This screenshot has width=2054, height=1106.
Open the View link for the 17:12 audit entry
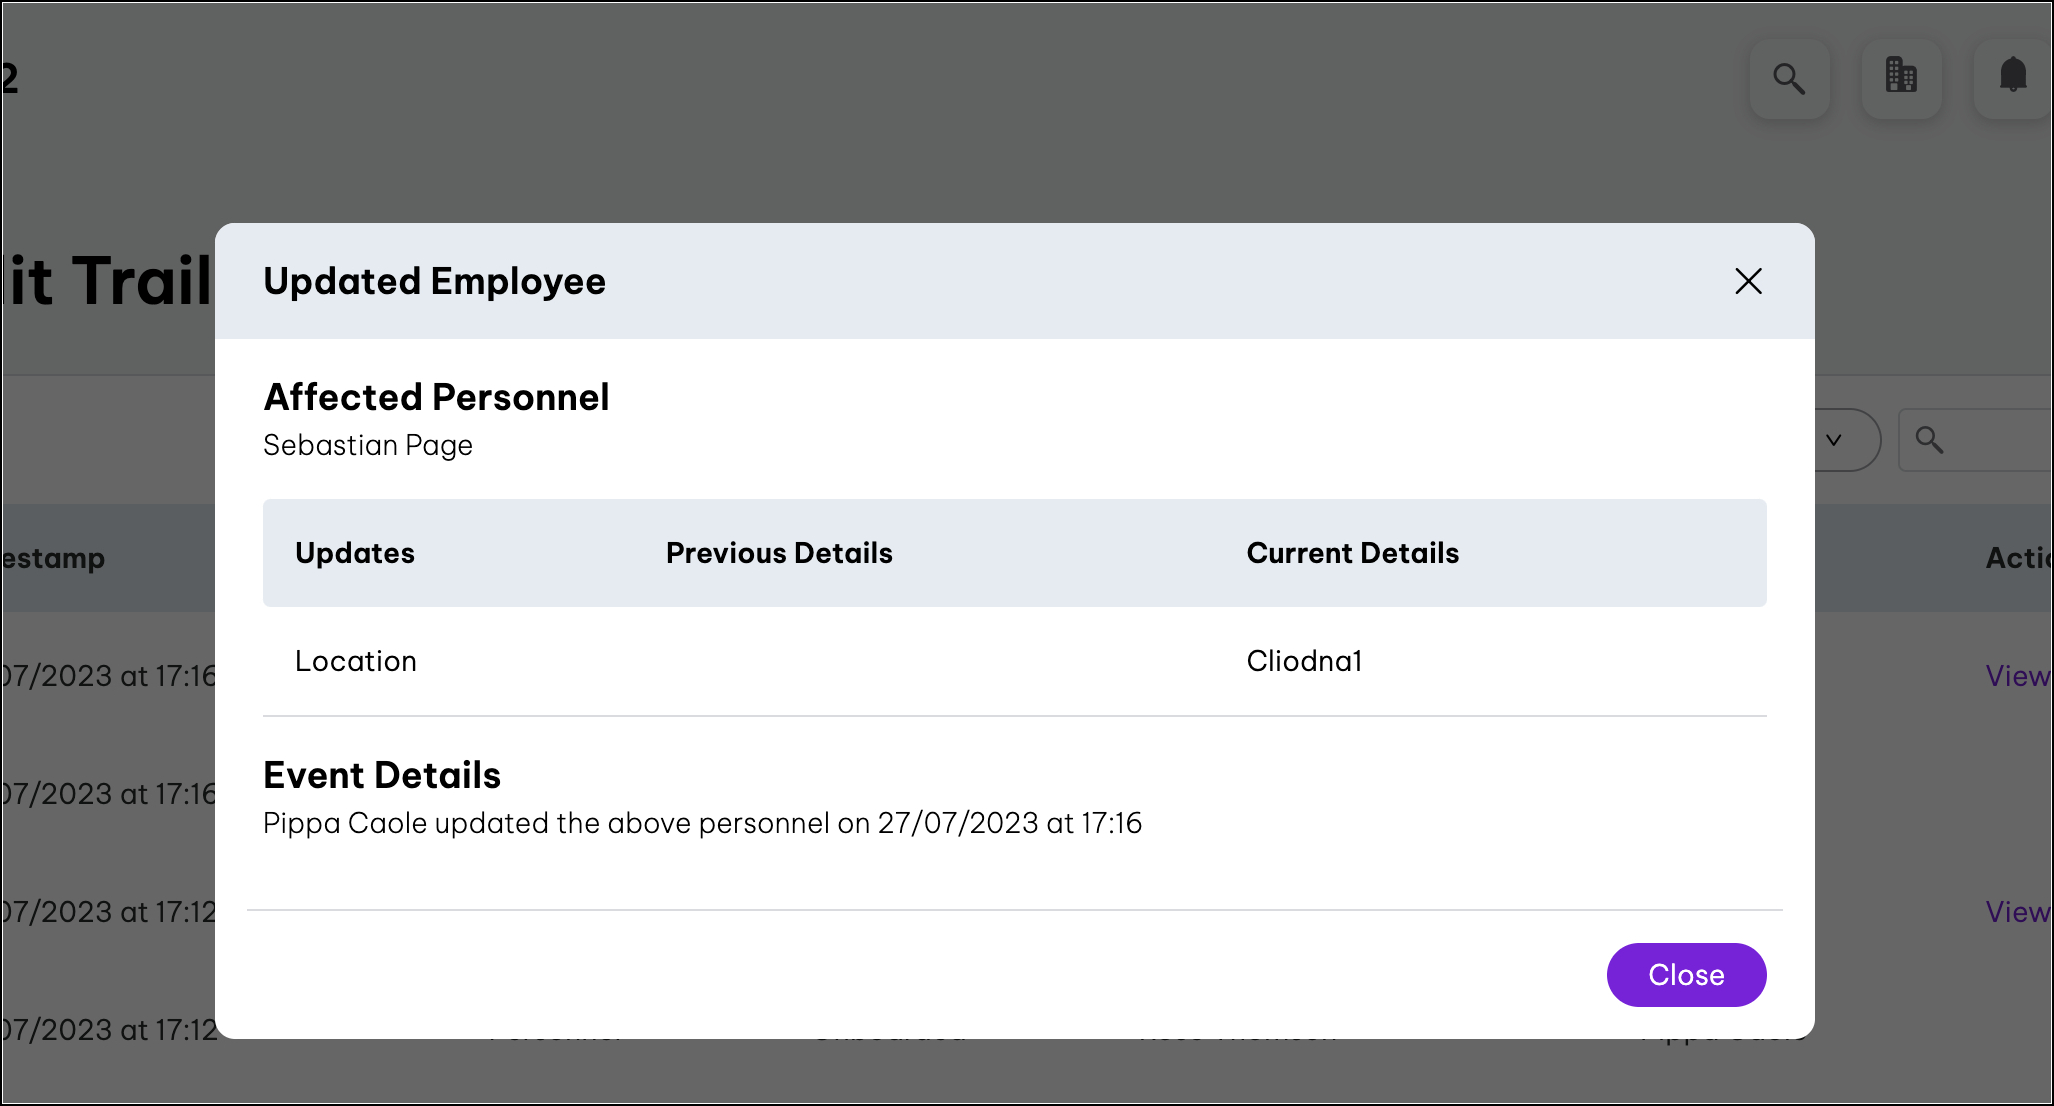2017,911
